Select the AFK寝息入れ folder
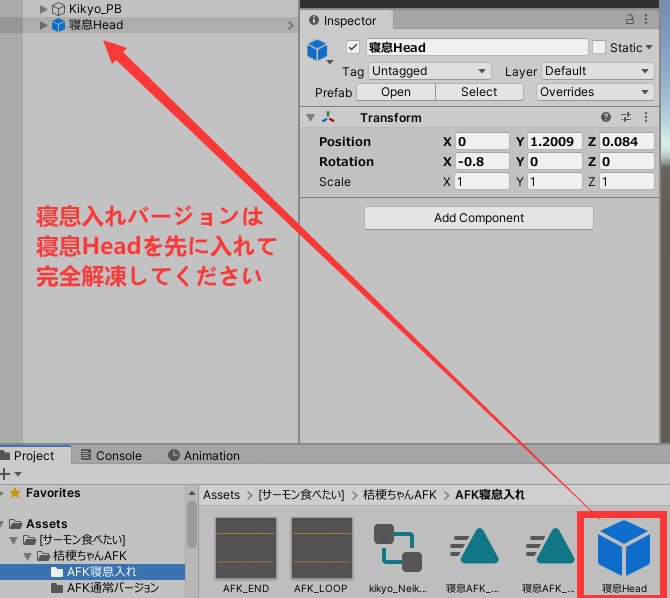This screenshot has width=670, height=598. pos(92,572)
